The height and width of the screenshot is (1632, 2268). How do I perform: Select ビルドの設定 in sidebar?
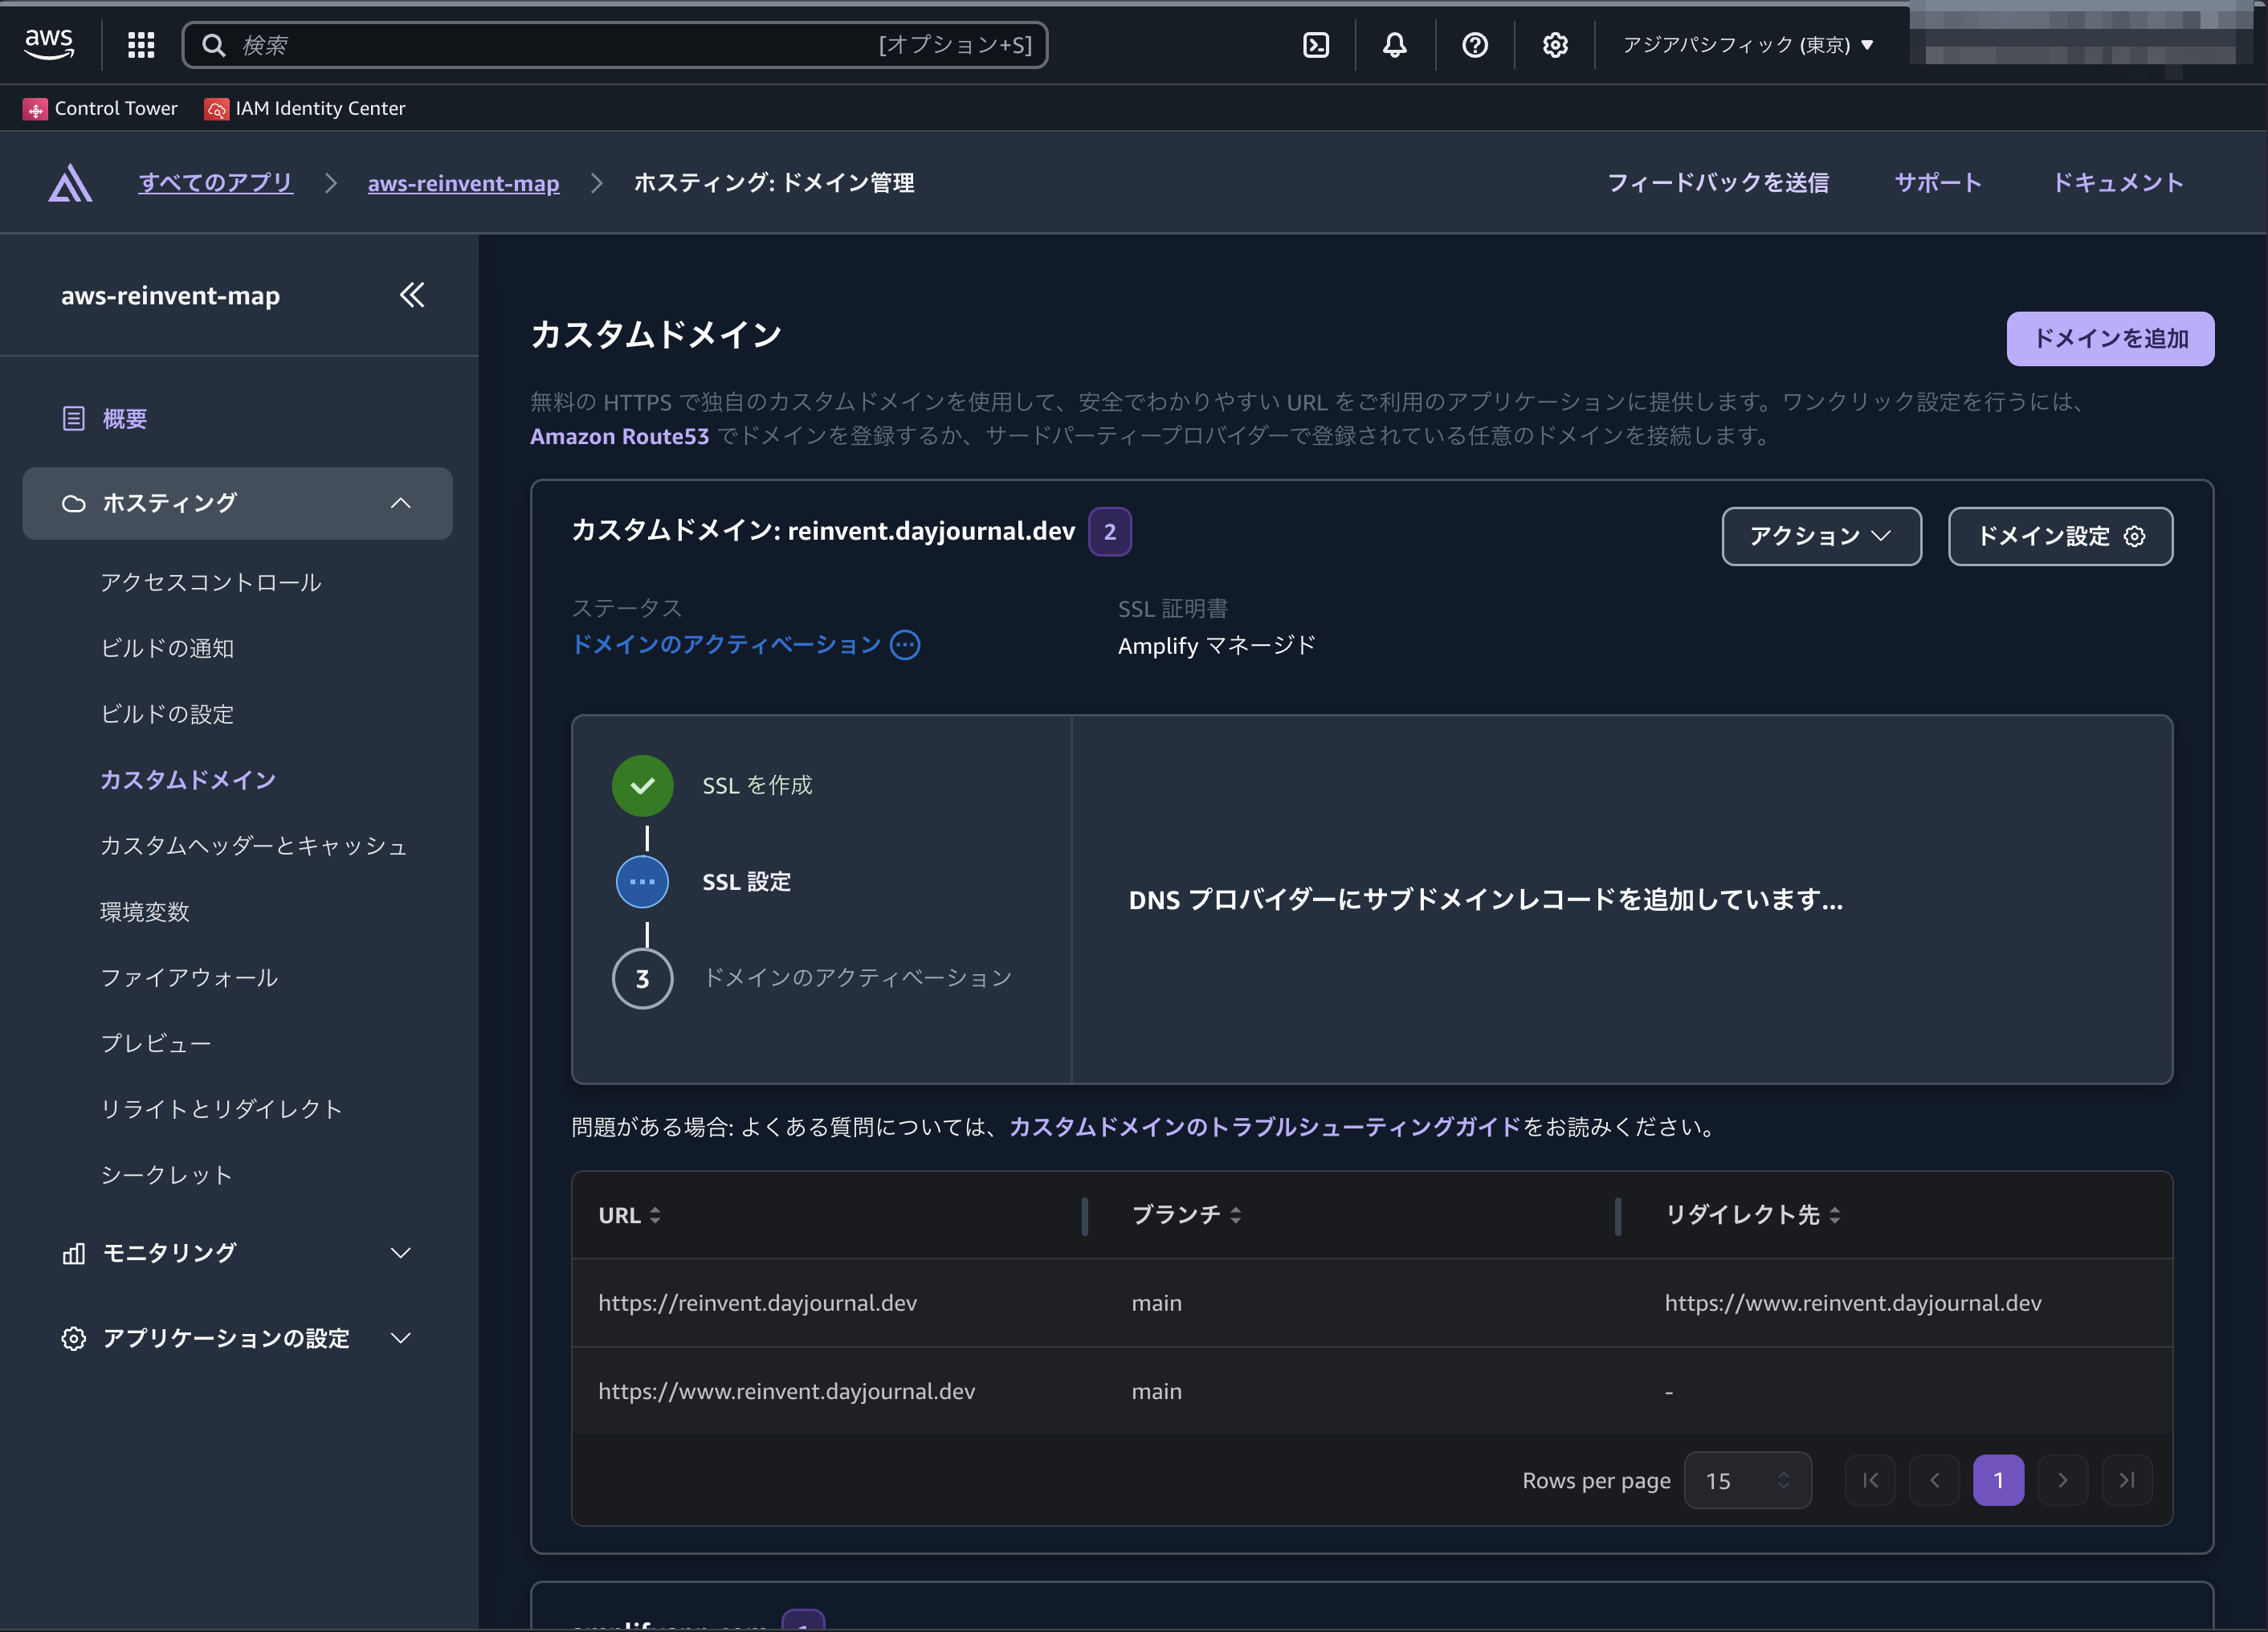click(167, 714)
